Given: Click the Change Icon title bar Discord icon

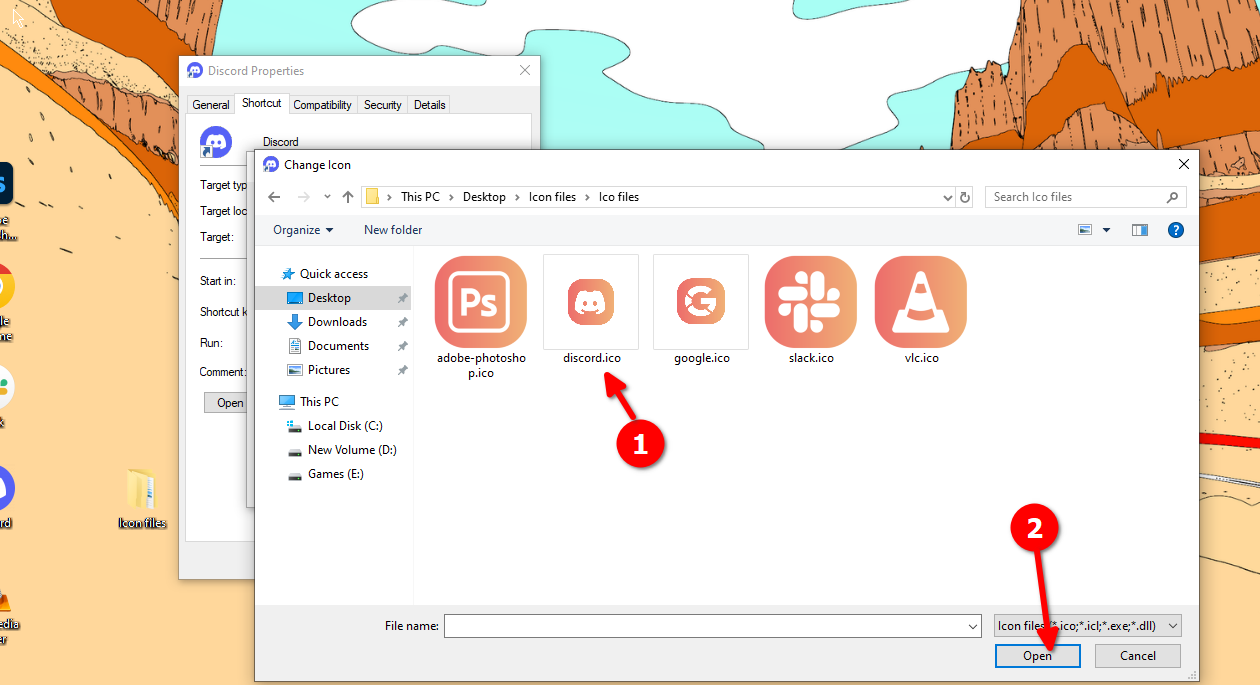Looking at the screenshot, I should (x=270, y=165).
